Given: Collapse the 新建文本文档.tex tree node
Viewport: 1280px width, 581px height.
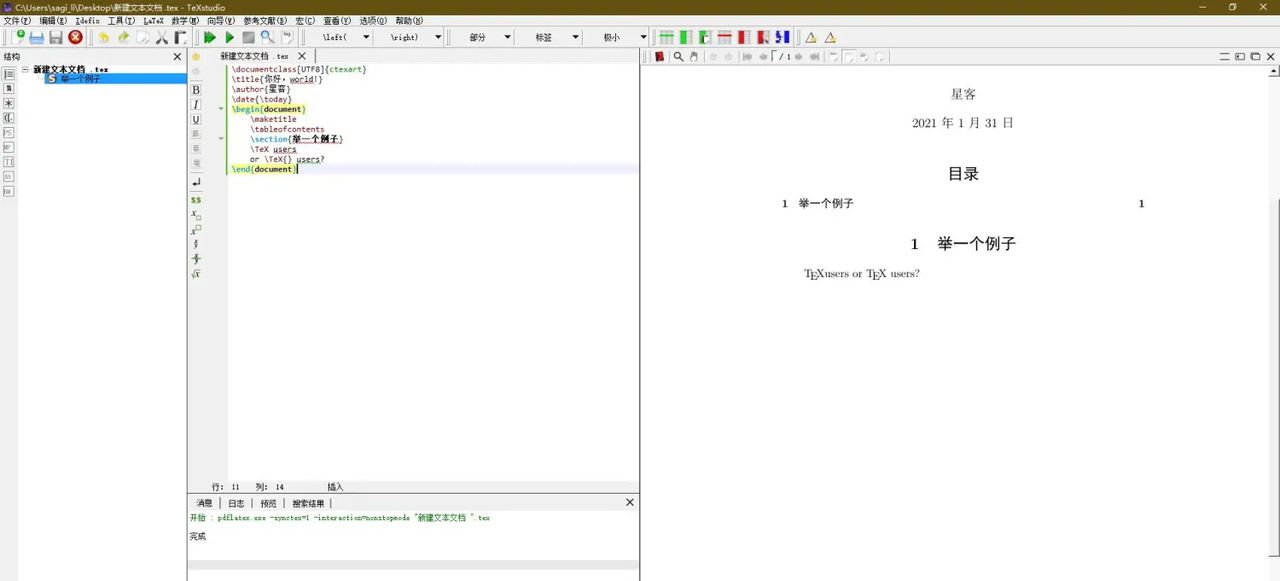Looking at the screenshot, I should coord(27,70).
